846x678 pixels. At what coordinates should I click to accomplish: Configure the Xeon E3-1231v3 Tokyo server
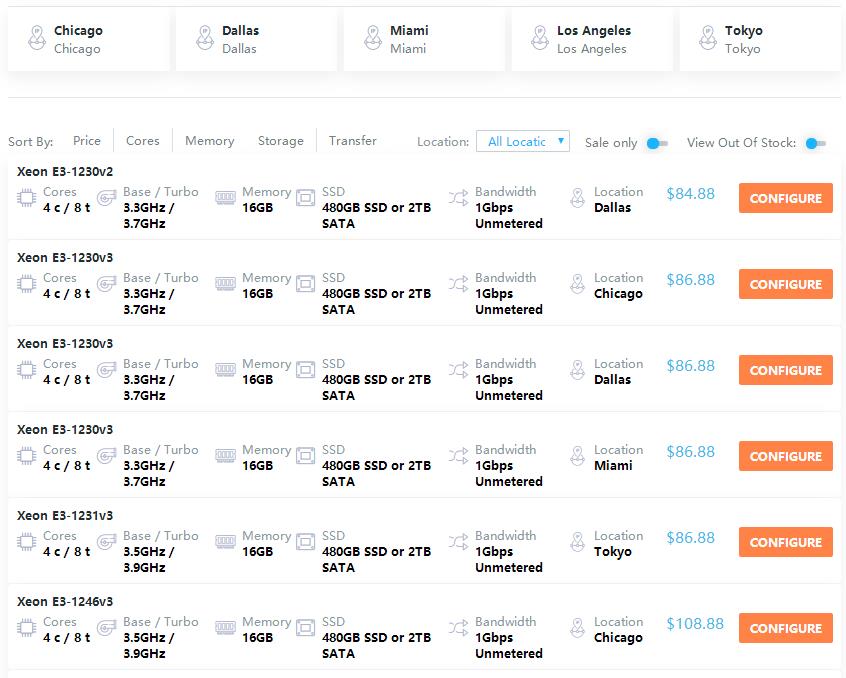pyautogui.click(x=785, y=542)
